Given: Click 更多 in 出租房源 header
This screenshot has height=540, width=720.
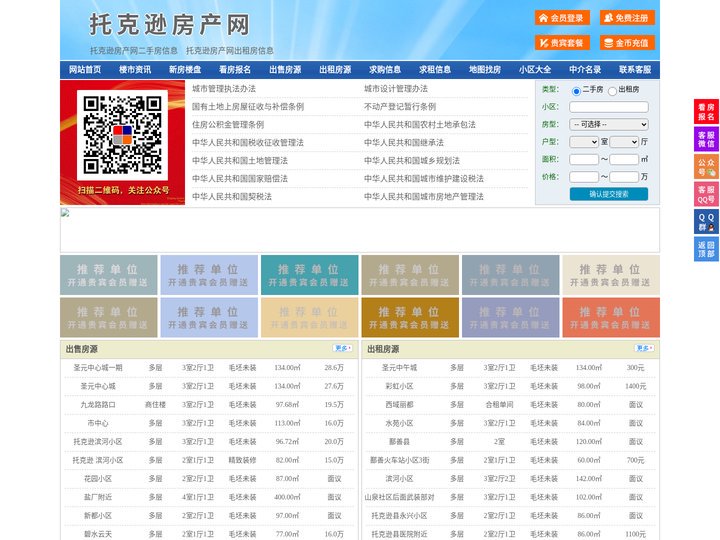Looking at the screenshot, I should coord(644,349).
